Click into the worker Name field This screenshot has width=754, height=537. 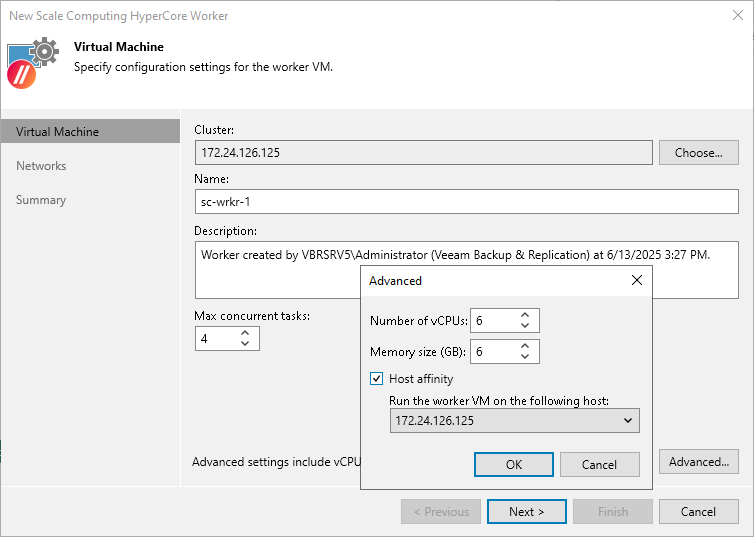point(466,201)
